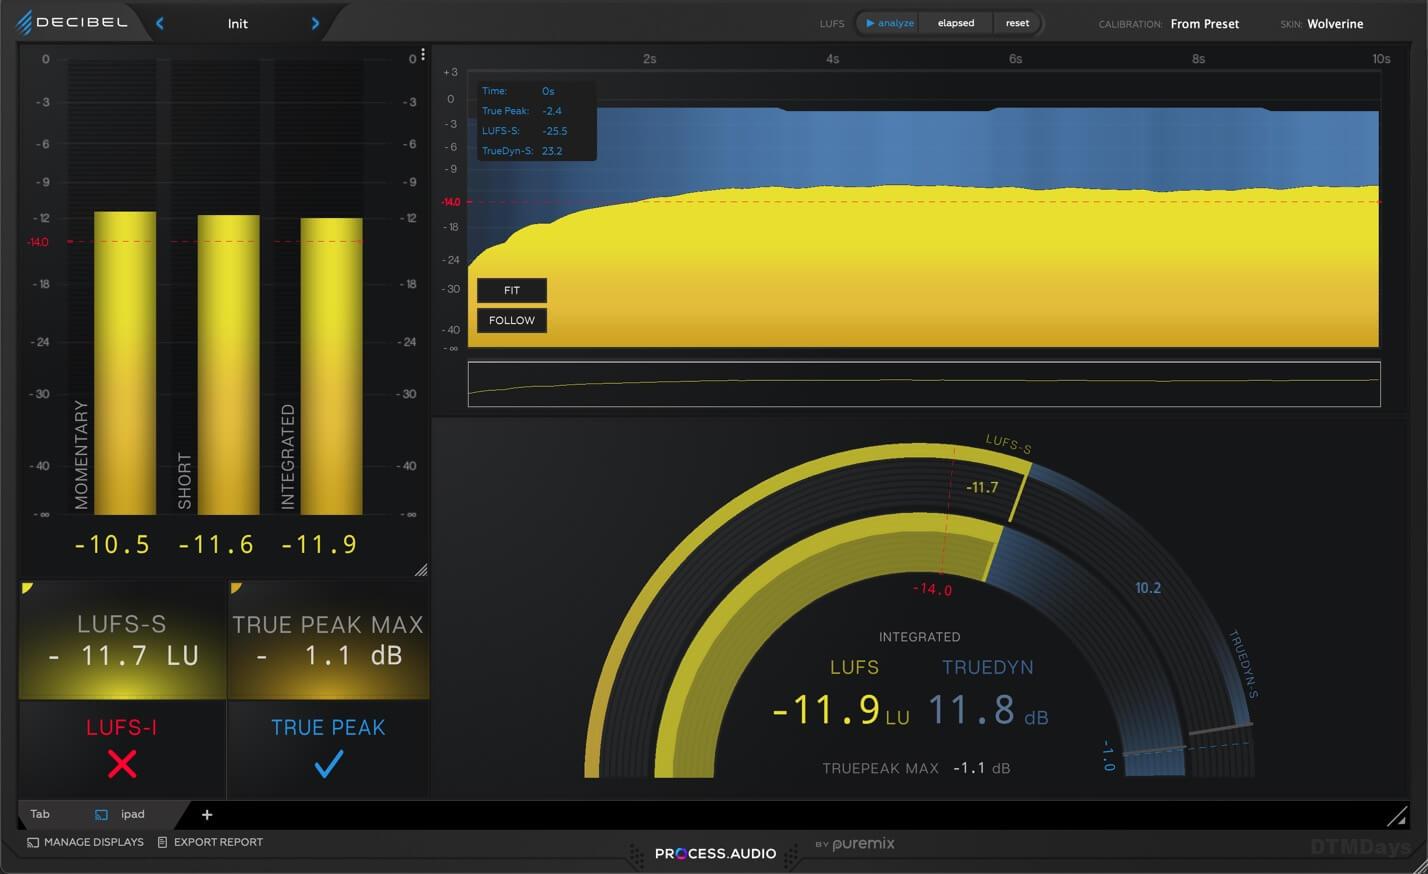The width and height of the screenshot is (1428, 874).
Task: Click the PROCESS.AUDIO logo
Action: (714, 853)
